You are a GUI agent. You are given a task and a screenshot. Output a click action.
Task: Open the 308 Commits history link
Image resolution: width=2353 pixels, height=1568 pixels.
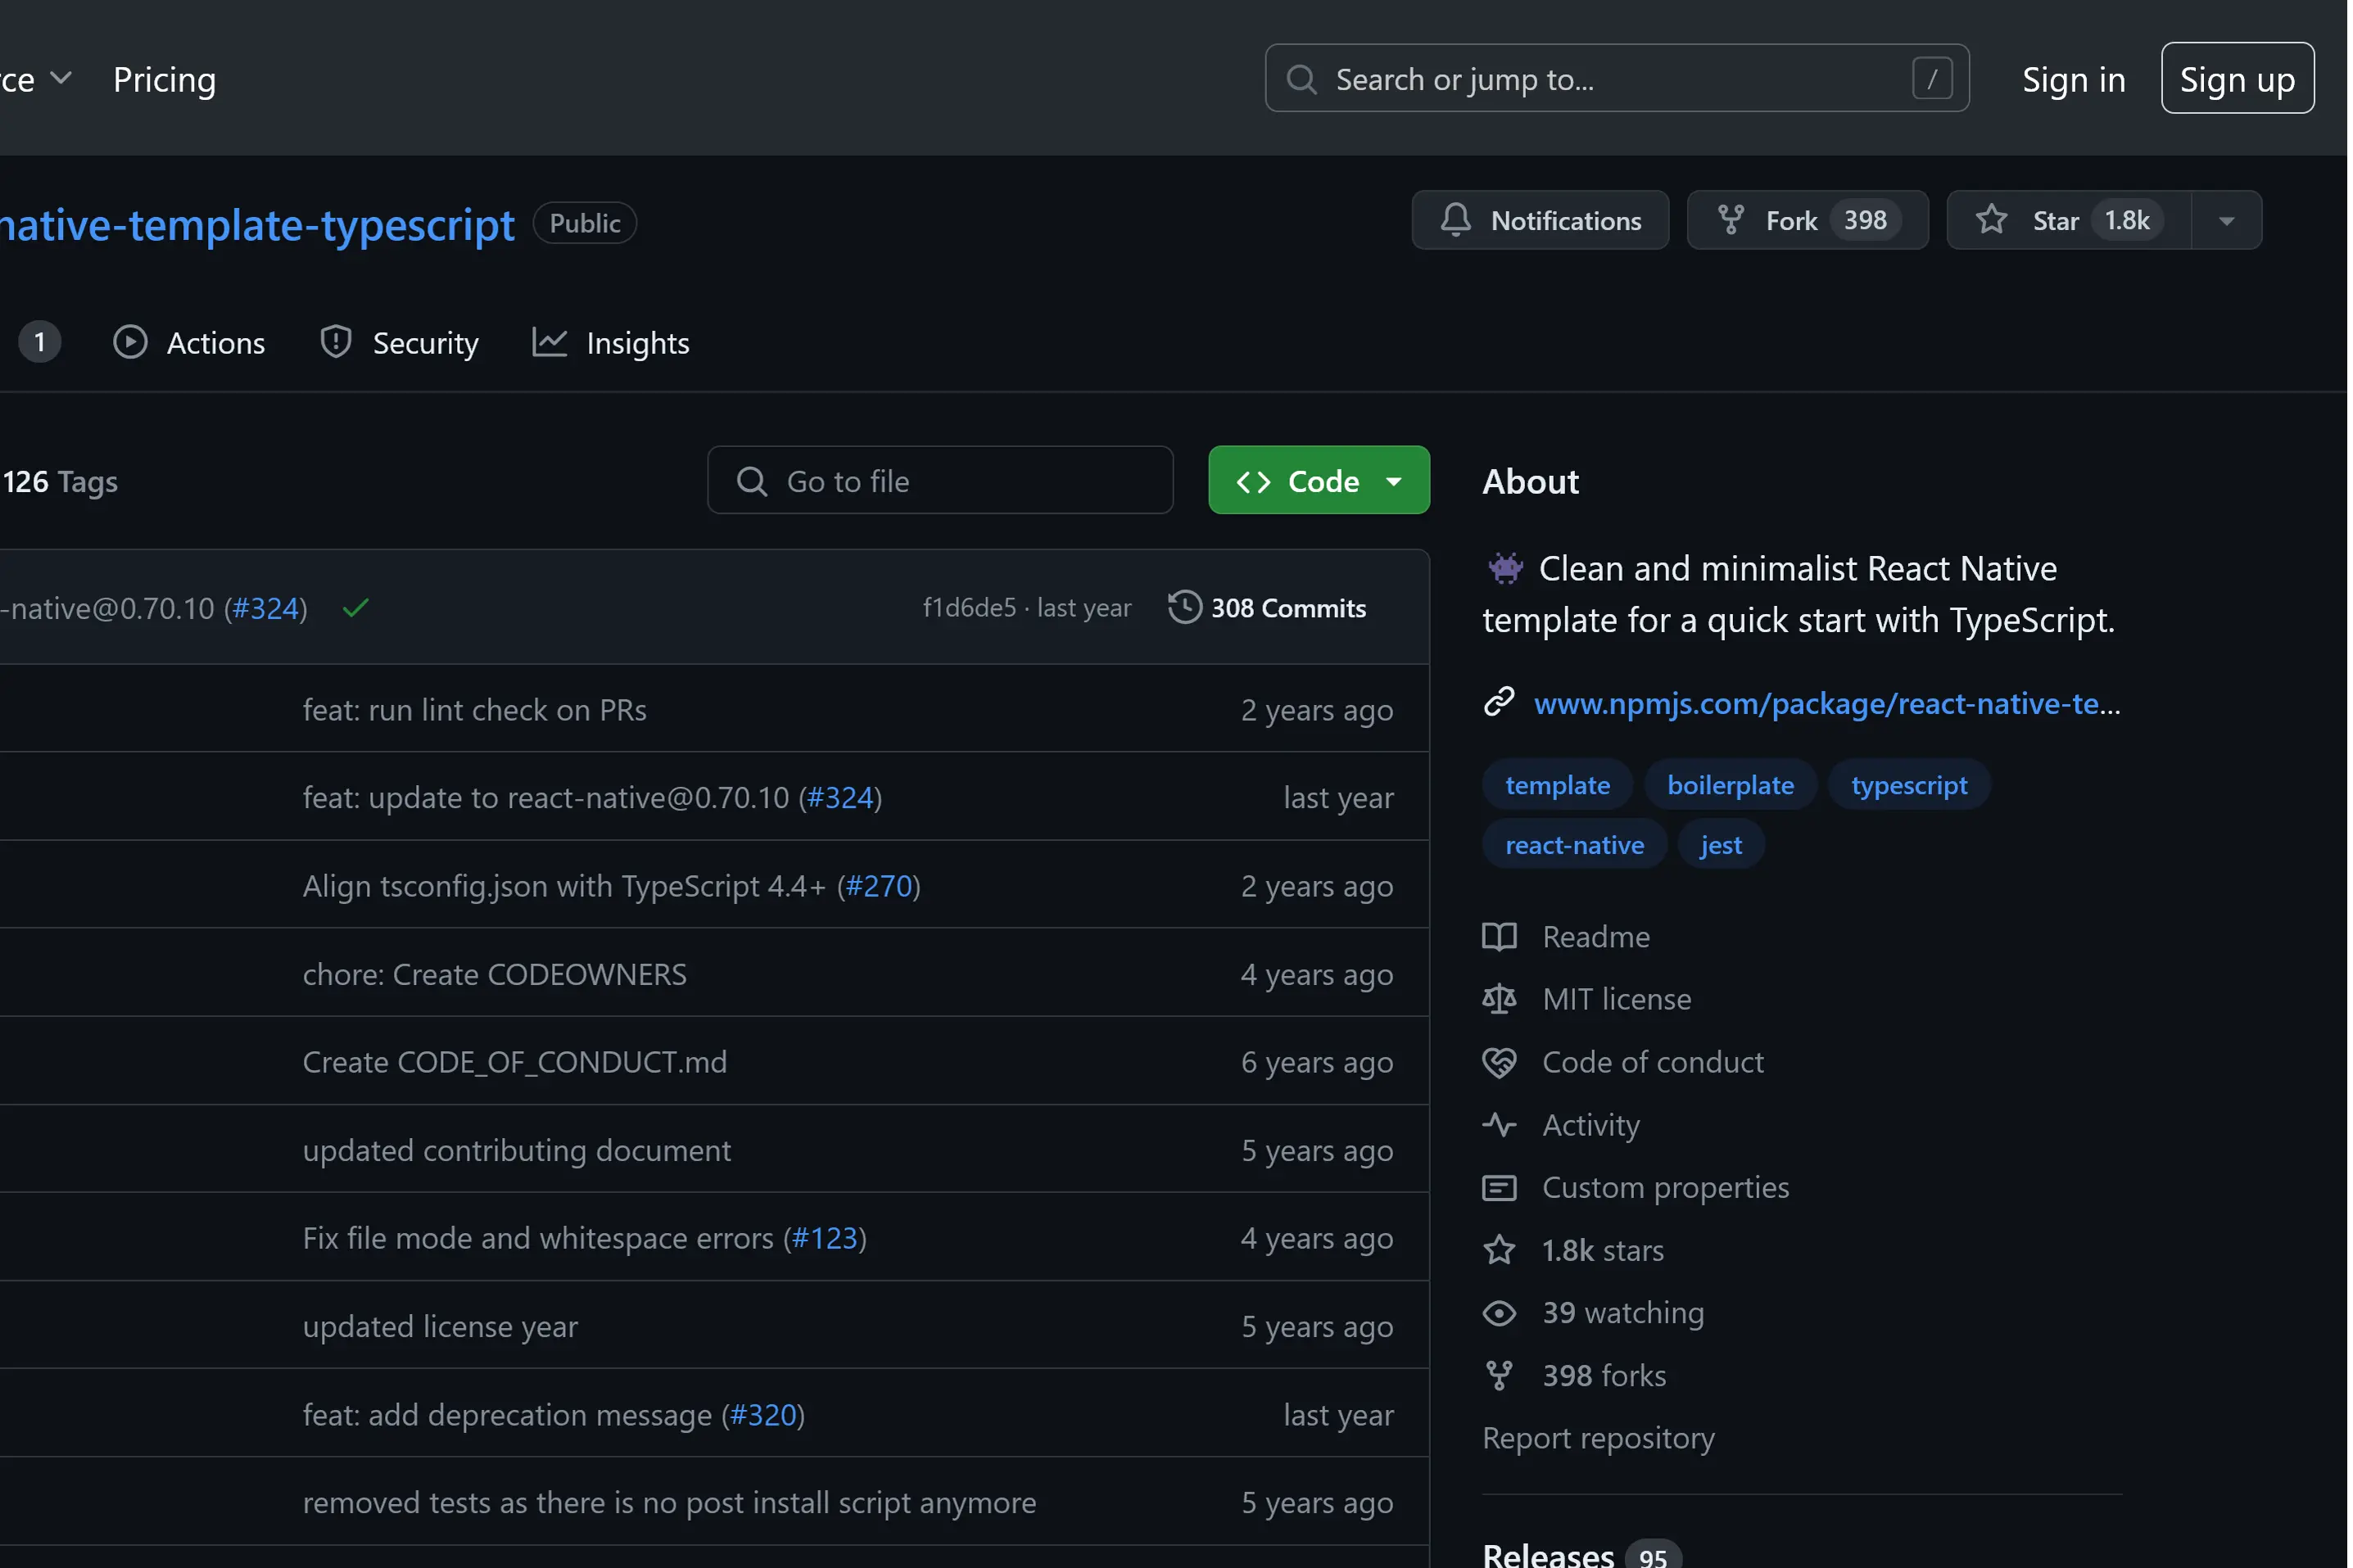click(x=1287, y=608)
